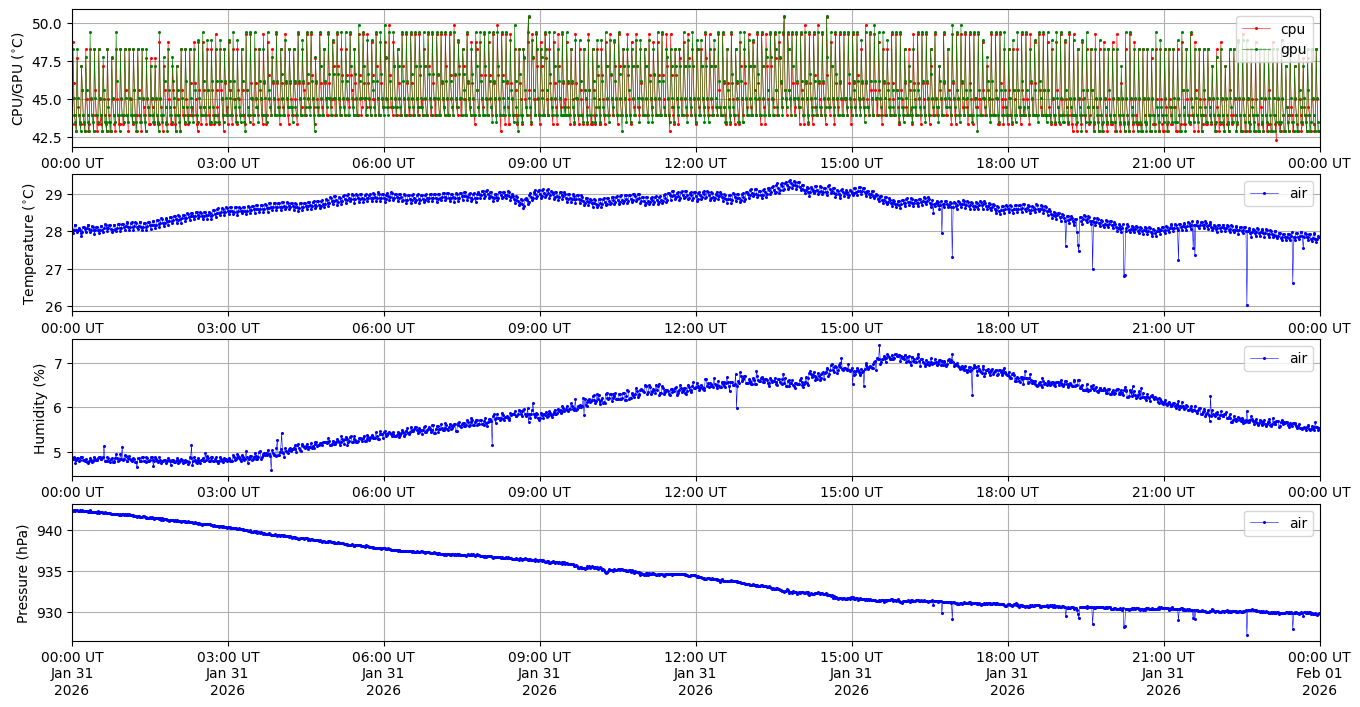Select the 12:00 UT Jan 31 bottom tick label
This screenshot has height=707, width=1360.
click(695, 673)
